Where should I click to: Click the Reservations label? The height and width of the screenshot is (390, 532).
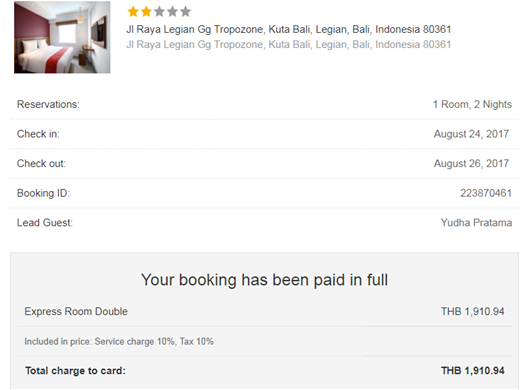(48, 104)
